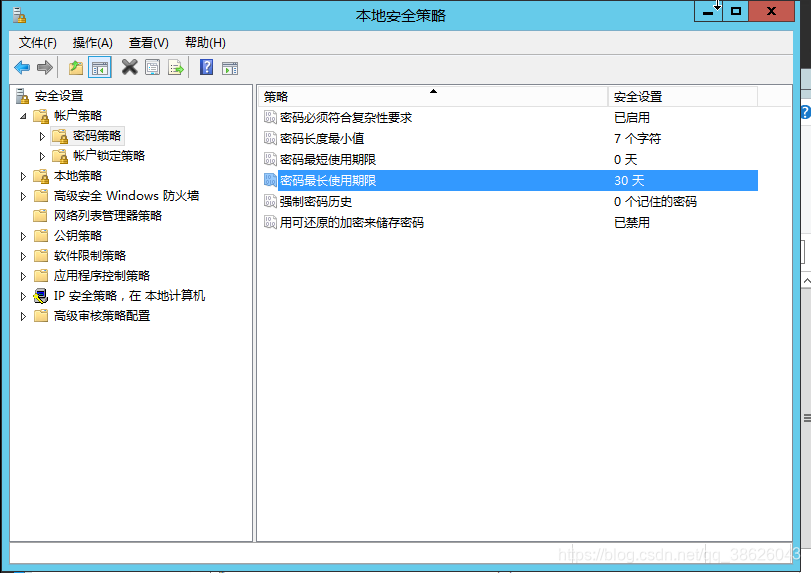Toggle the Show/Hide action pane icon
Viewport: 811px width, 573px height.
230,68
